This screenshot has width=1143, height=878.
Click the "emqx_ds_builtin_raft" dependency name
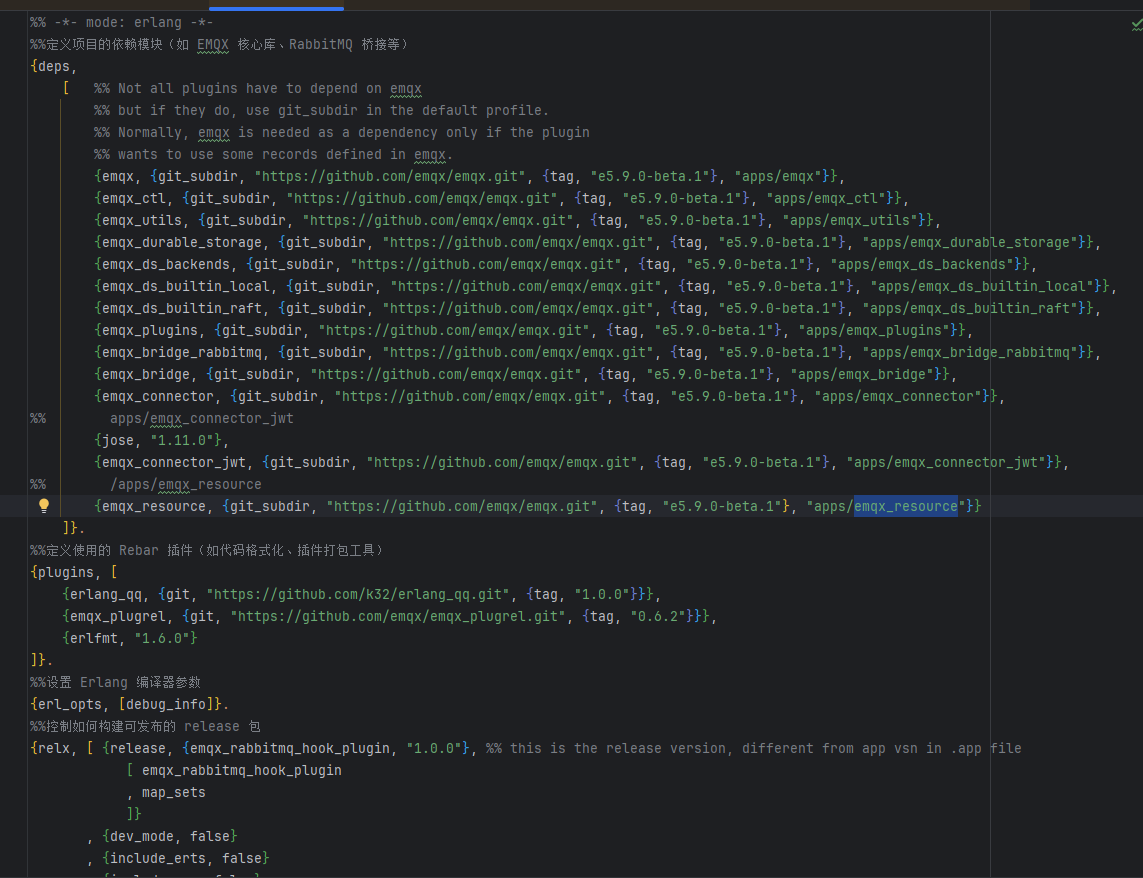[182, 308]
